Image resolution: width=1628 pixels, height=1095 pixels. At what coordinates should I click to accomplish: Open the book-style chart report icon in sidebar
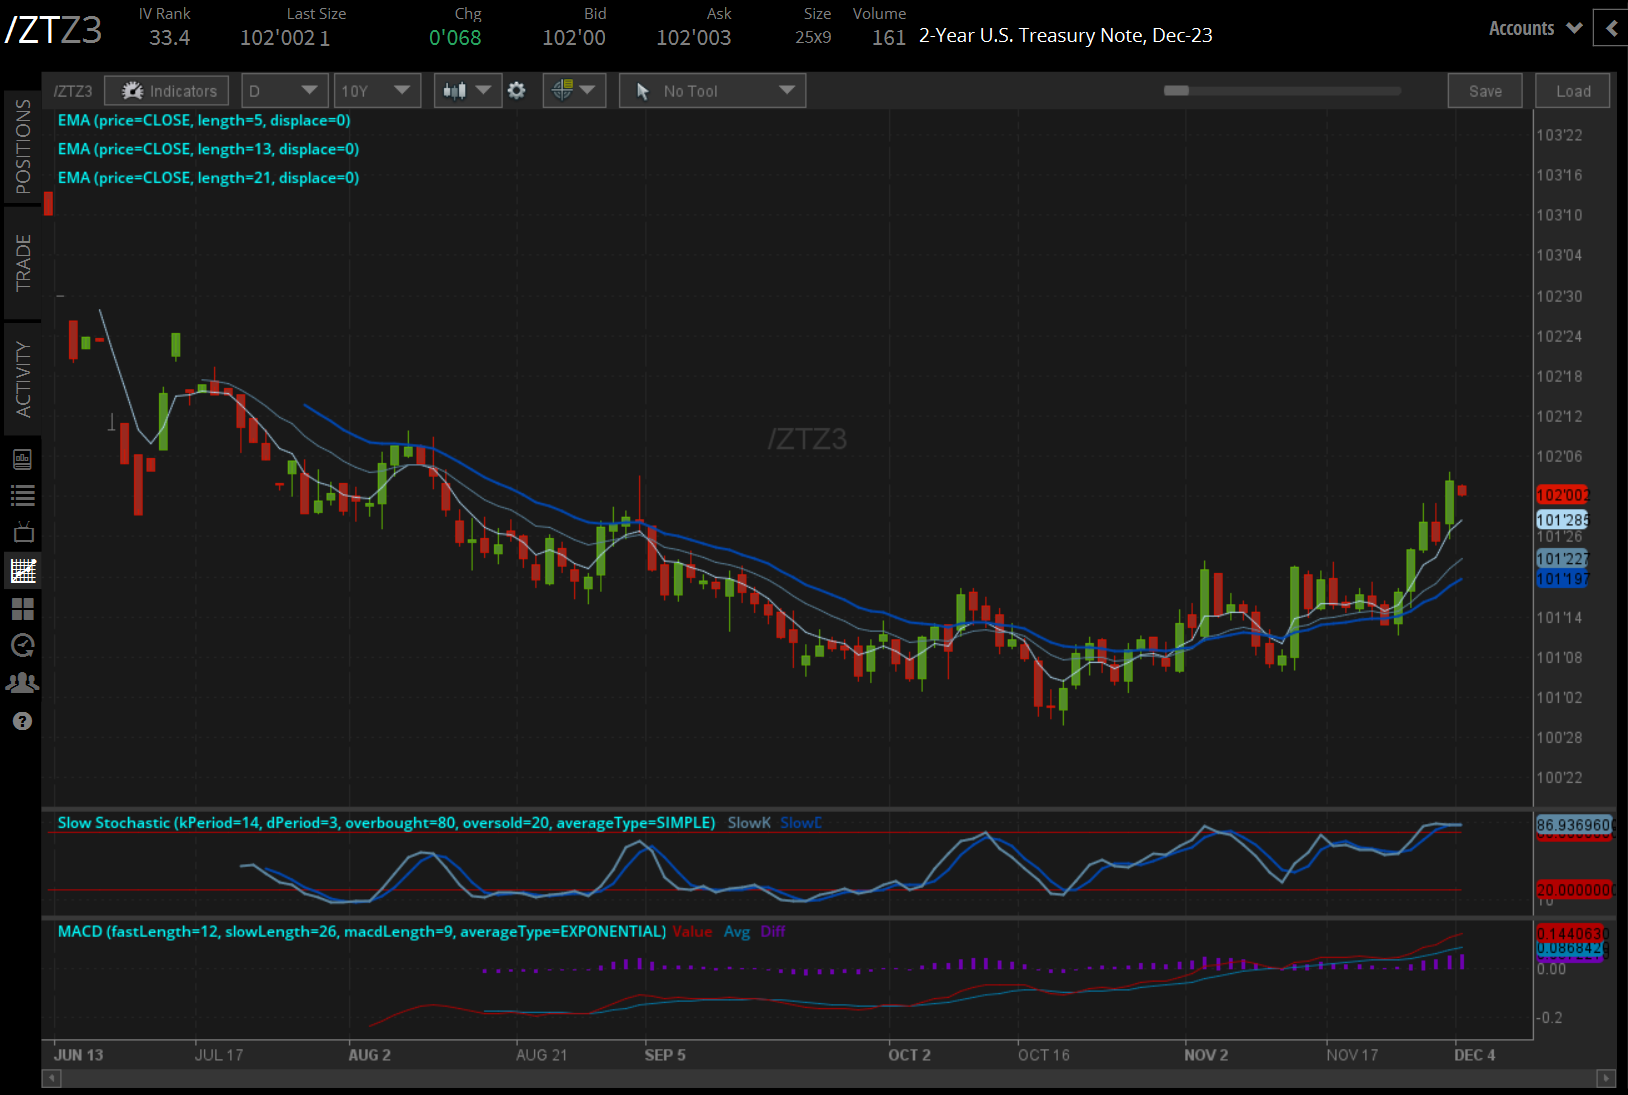click(x=22, y=460)
